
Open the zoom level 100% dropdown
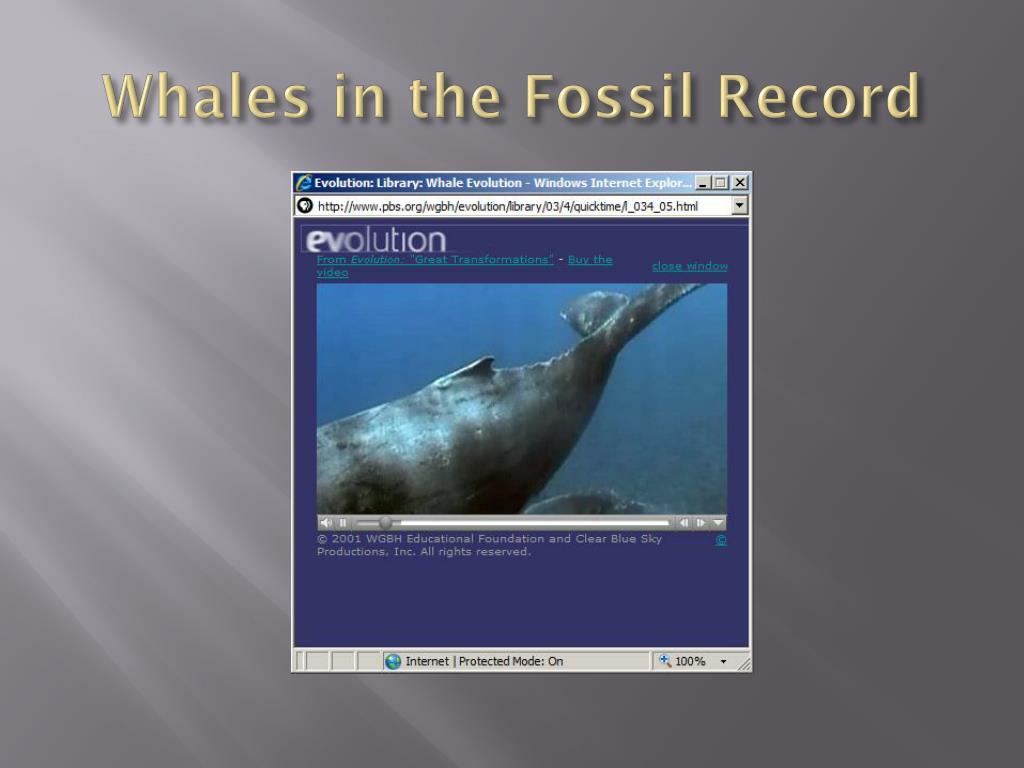(x=723, y=662)
